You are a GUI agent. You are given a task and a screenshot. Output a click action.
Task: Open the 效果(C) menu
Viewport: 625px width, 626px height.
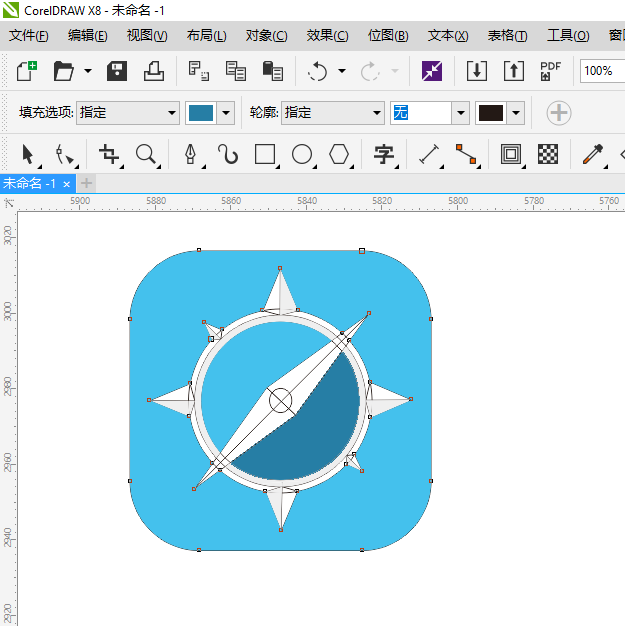(327, 36)
